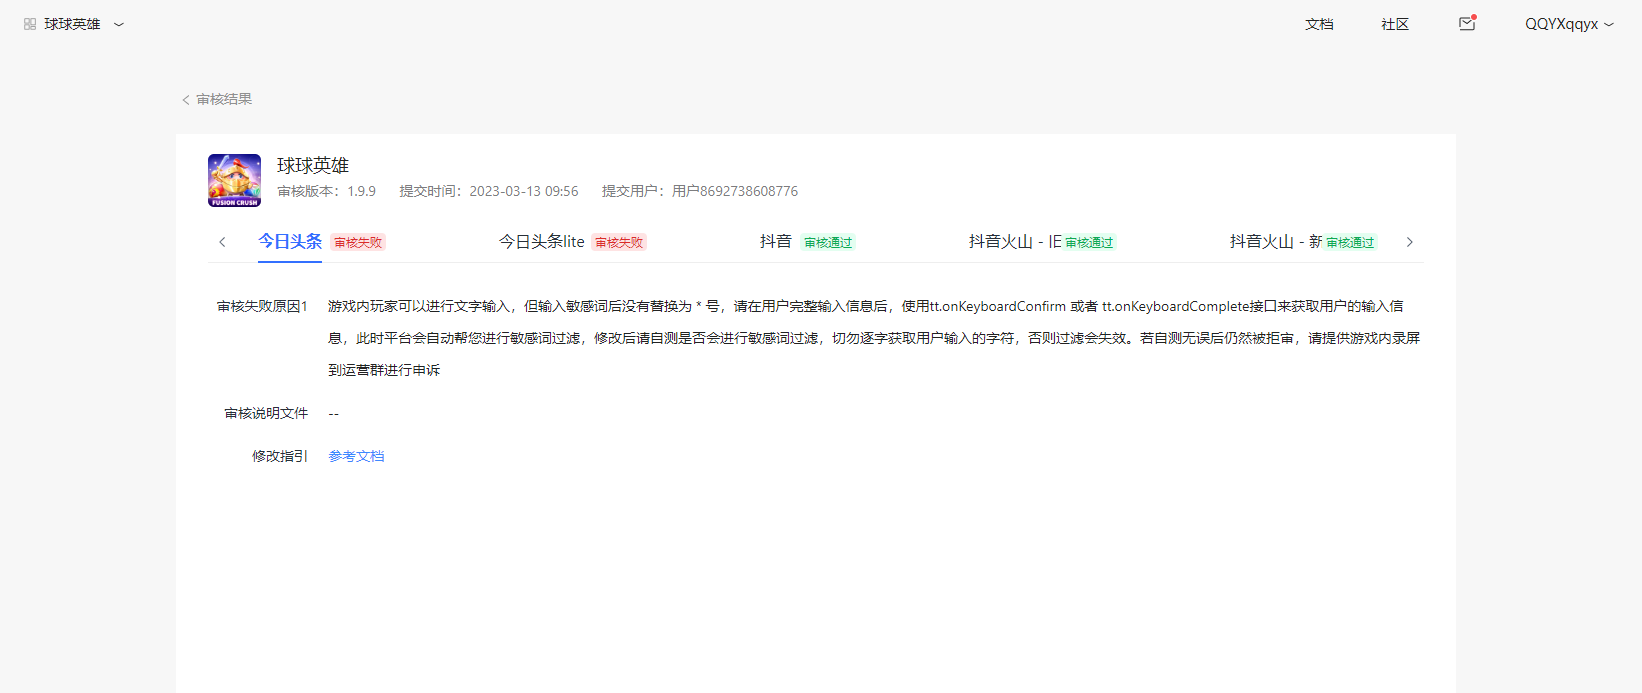The image size is (1642, 693).
Task: Switch to the 今日头条lite tab
Action: coord(542,241)
